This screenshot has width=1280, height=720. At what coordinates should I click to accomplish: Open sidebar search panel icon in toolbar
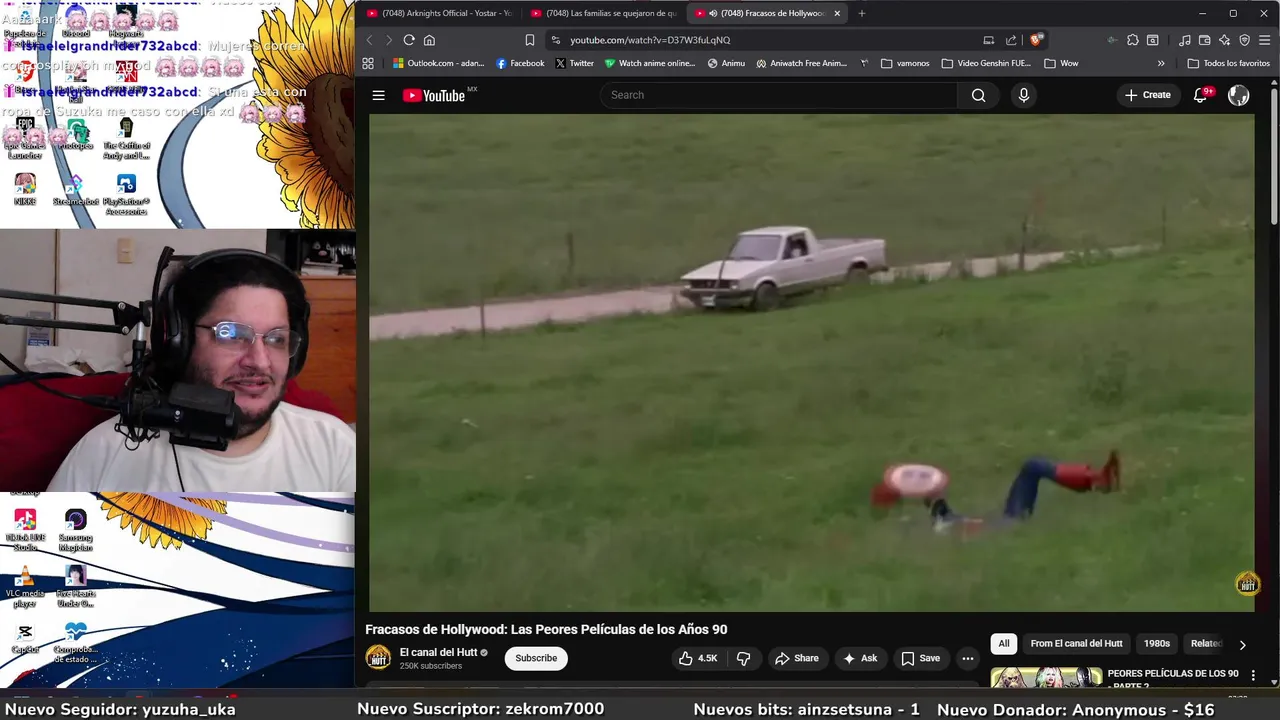1152,40
